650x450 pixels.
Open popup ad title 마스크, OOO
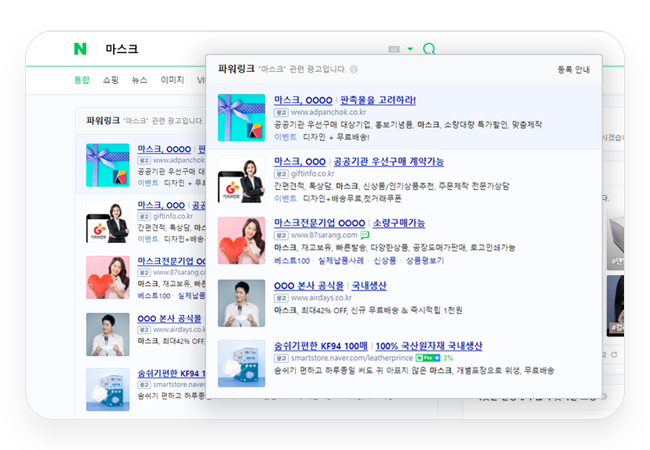point(300,162)
